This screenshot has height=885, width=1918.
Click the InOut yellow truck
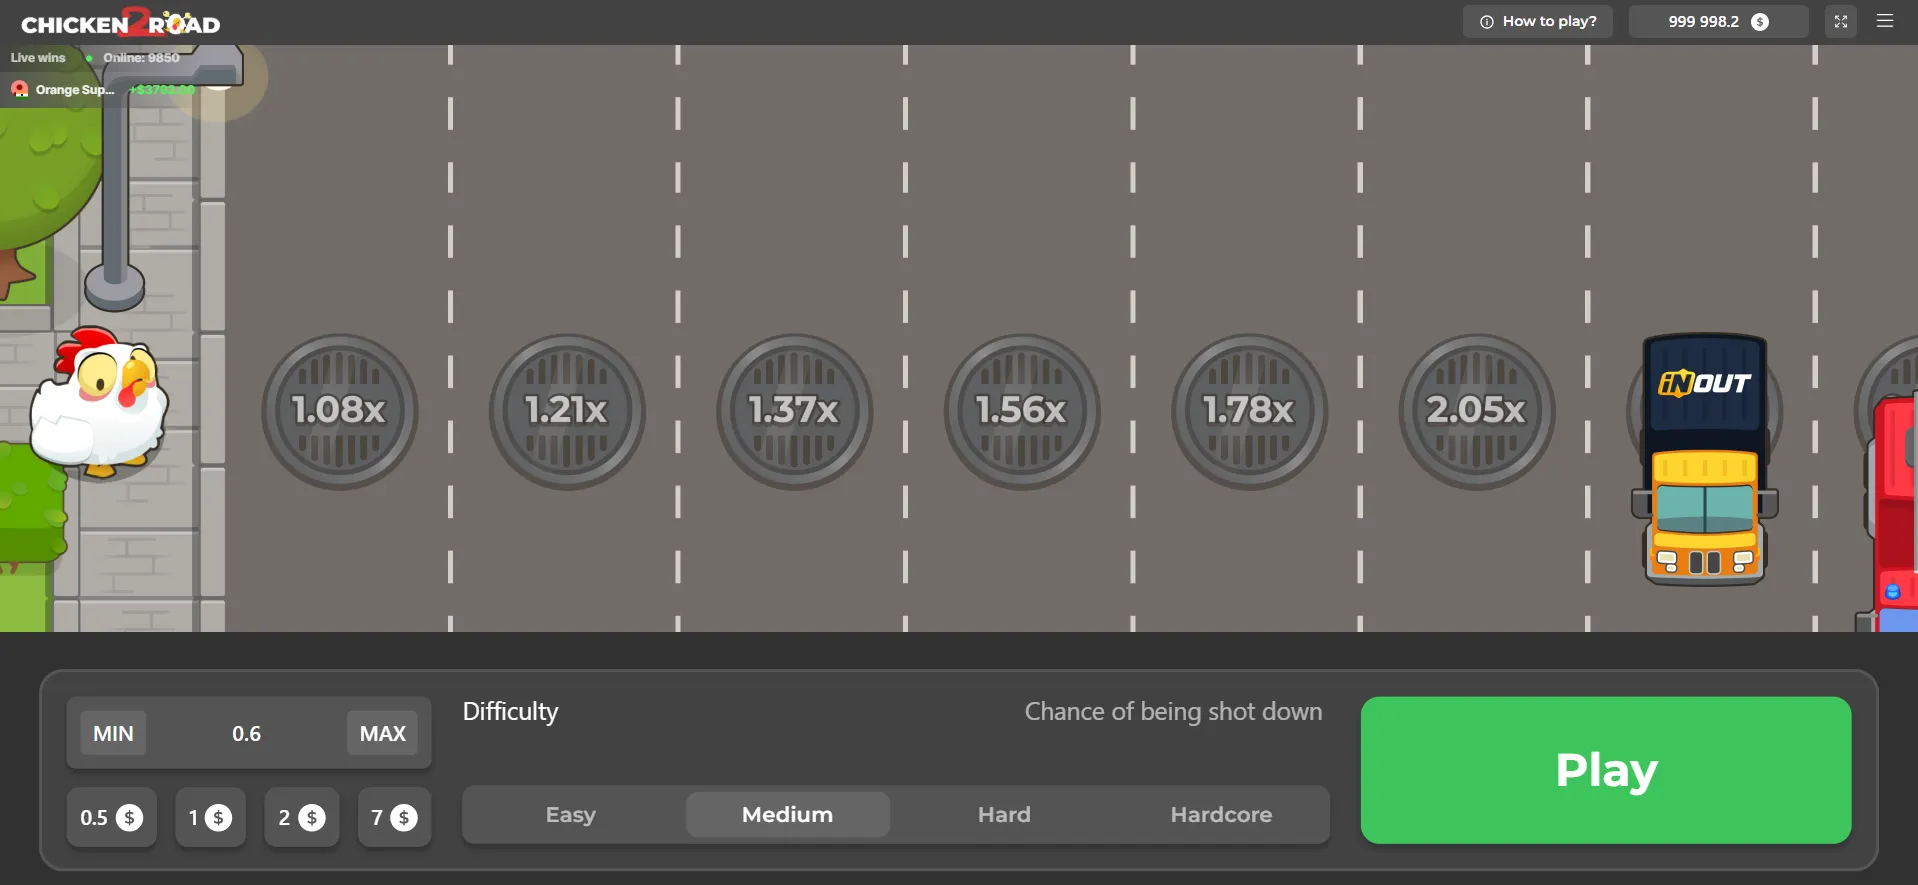coord(1705,460)
